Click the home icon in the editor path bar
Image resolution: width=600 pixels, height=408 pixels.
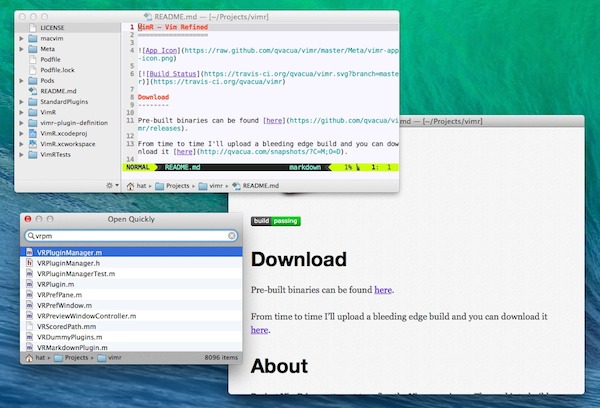click(x=130, y=186)
